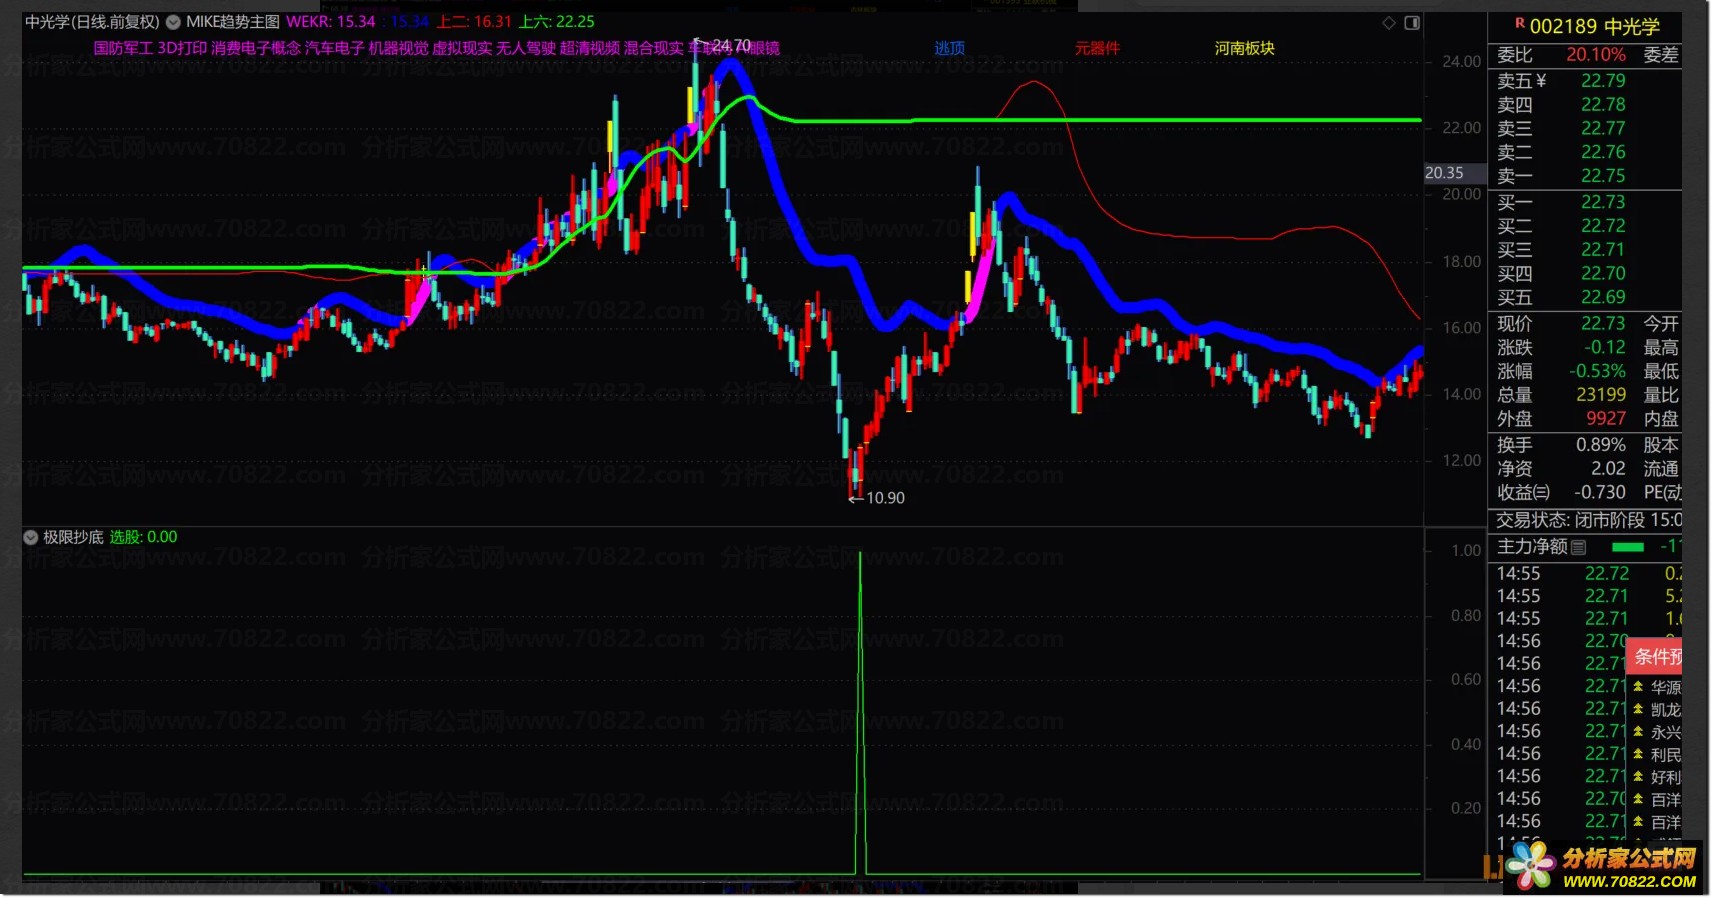Click the 上六: 22.25 indicator value

[x=556, y=22]
